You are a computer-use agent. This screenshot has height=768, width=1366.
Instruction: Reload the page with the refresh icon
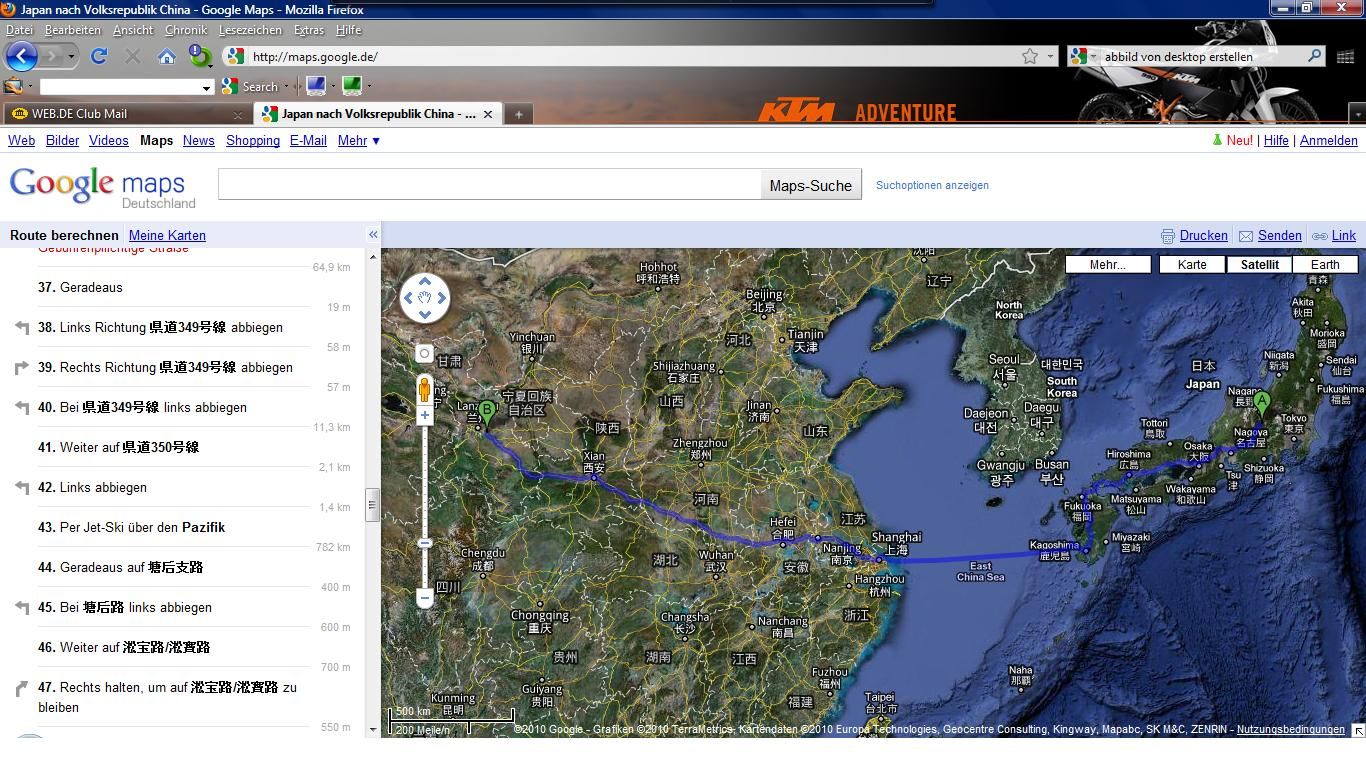pos(99,56)
